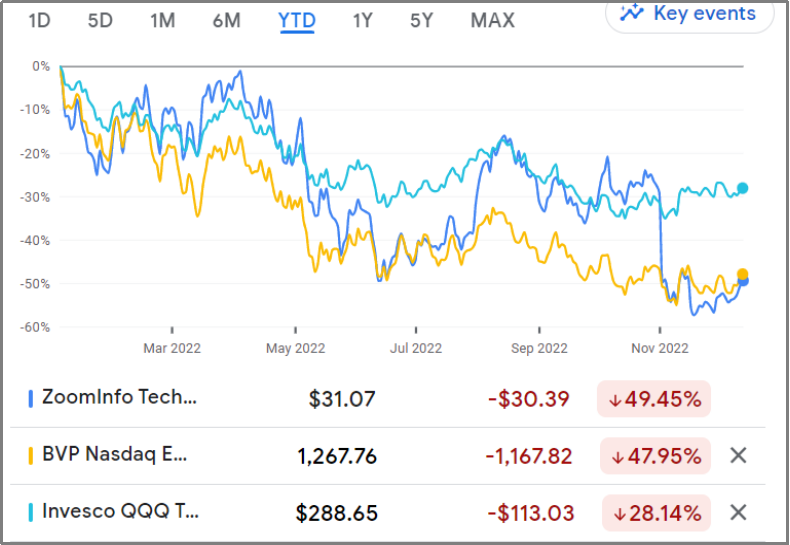Remove BVP Nasdaq comparison with X
The width and height of the screenshot is (790, 545).
click(738, 456)
